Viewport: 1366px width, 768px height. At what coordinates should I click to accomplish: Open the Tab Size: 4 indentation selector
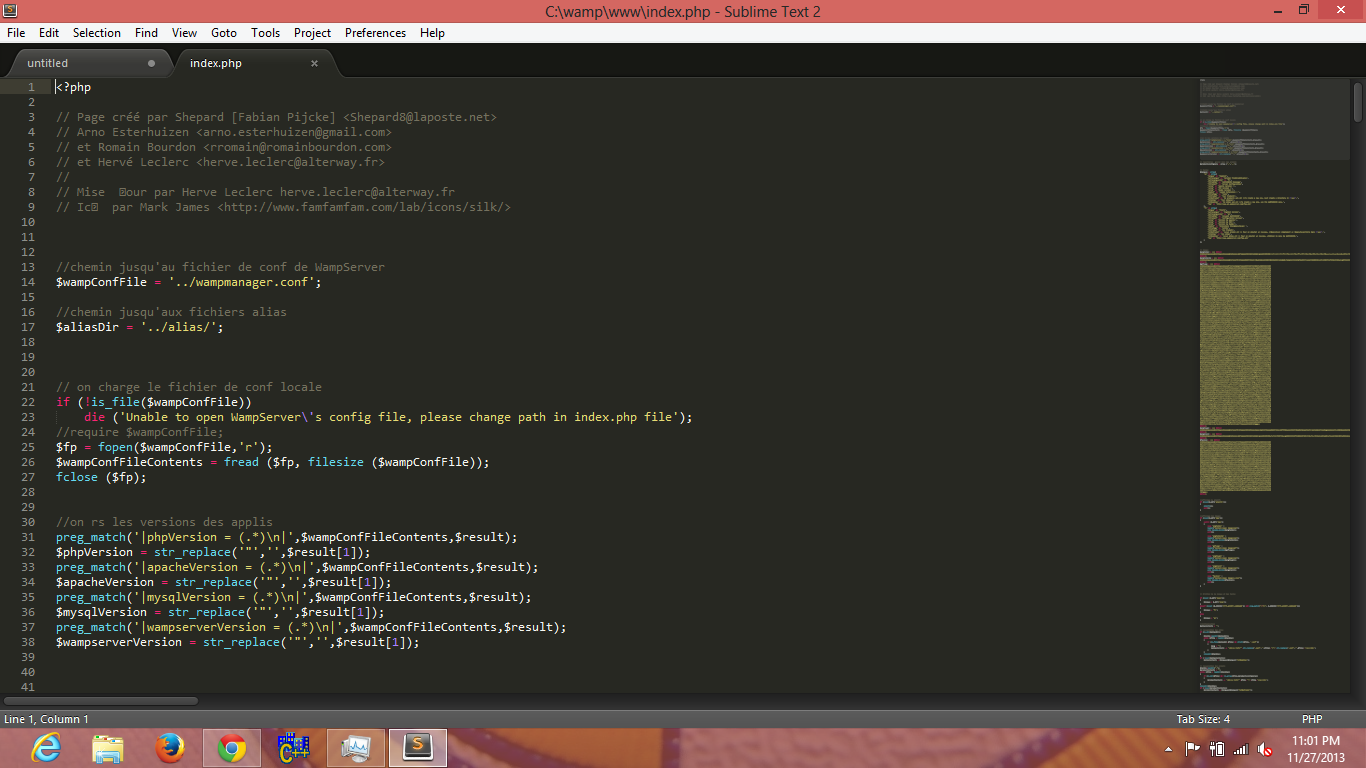1203,719
